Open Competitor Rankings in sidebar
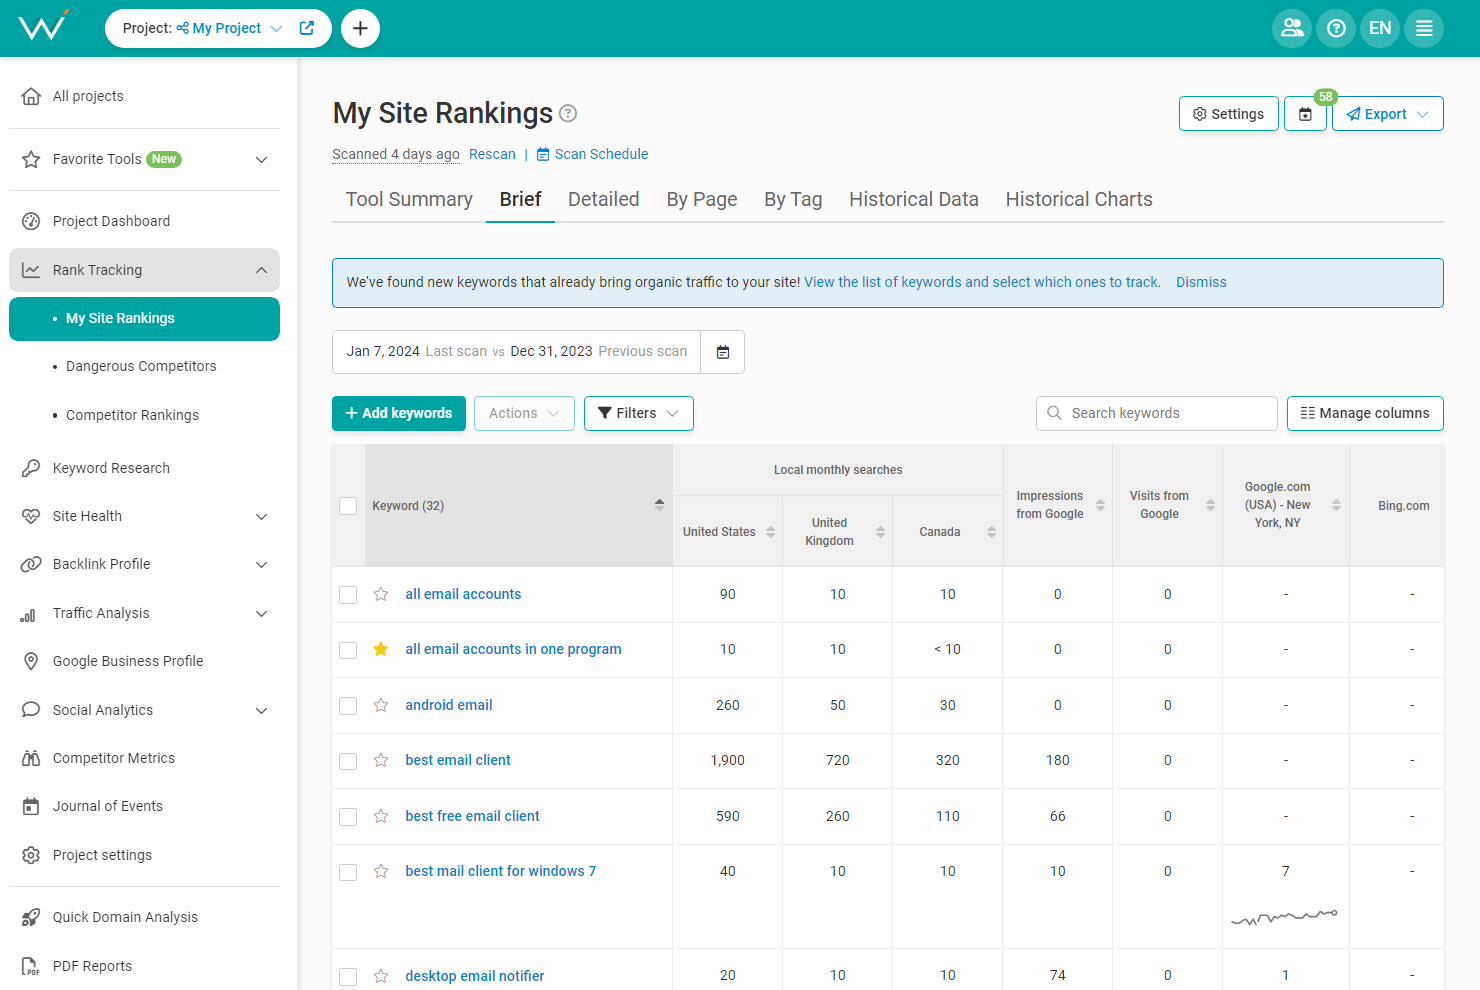 click(132, 415)
